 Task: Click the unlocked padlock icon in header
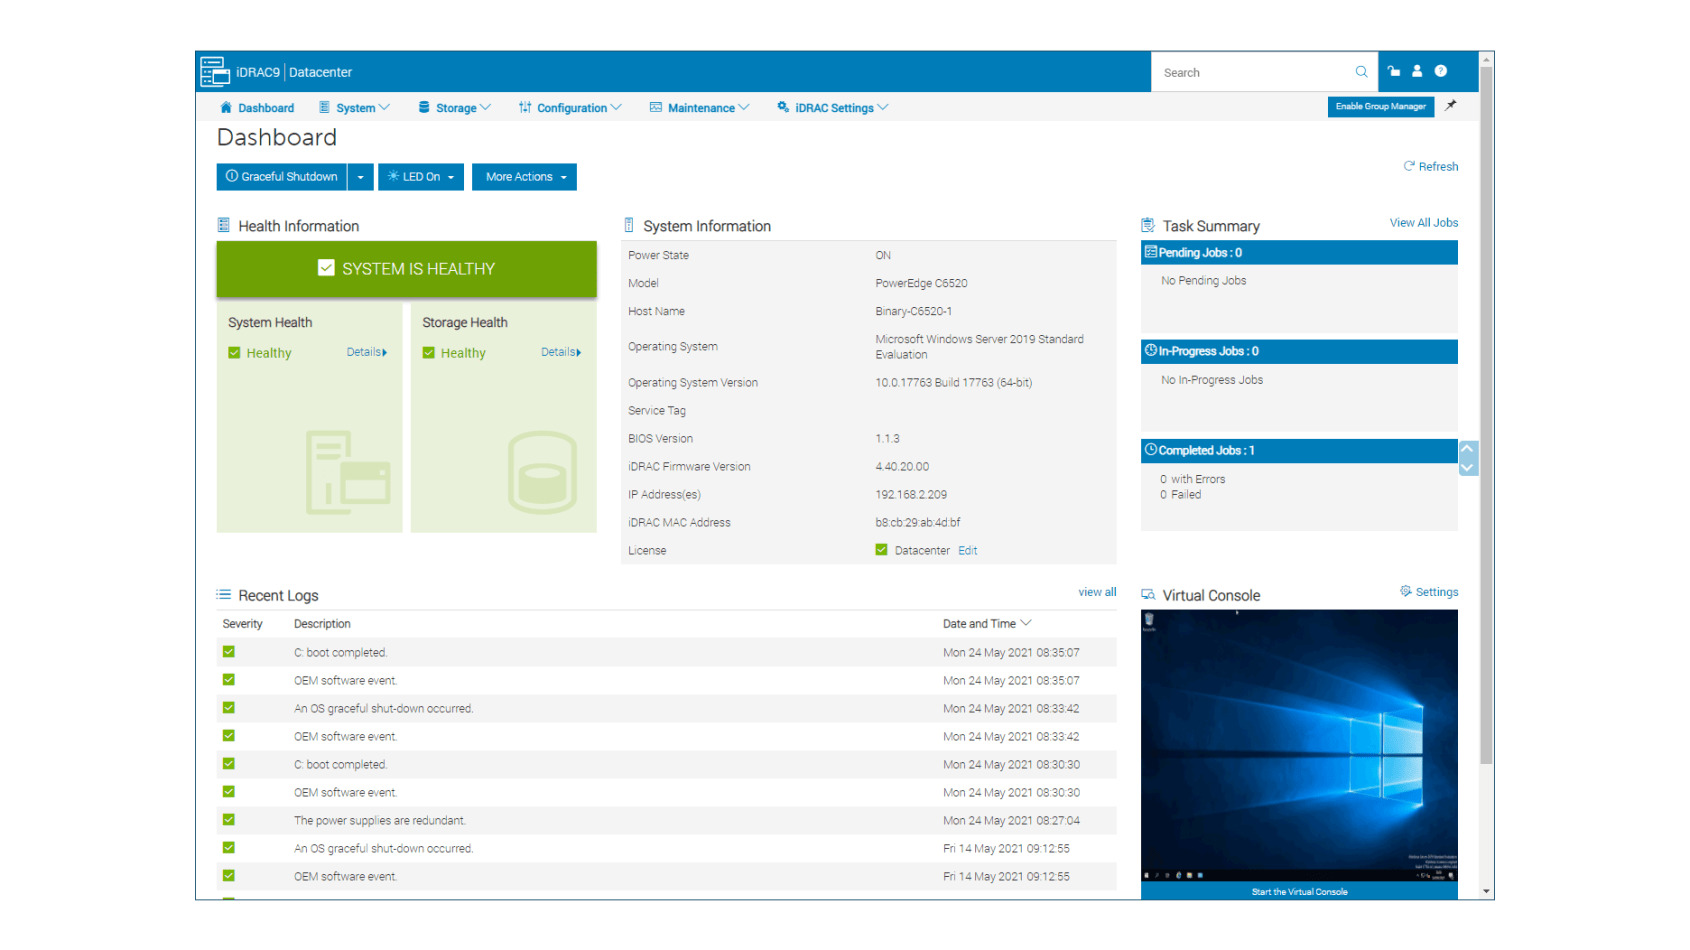tap(1394, 71)
